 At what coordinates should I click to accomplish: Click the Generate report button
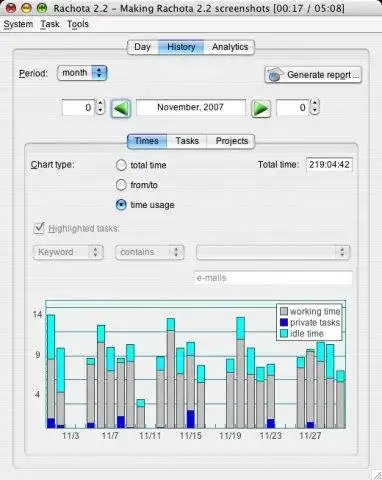(x=313, y=75)
